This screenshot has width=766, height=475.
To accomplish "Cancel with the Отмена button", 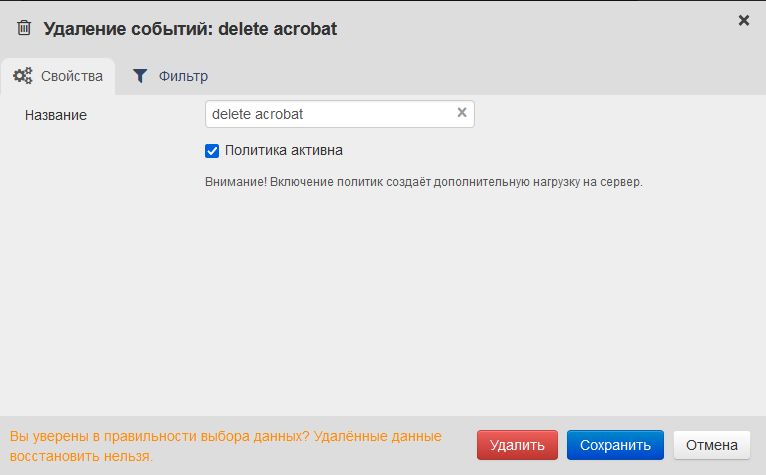I will coord(712,445).
